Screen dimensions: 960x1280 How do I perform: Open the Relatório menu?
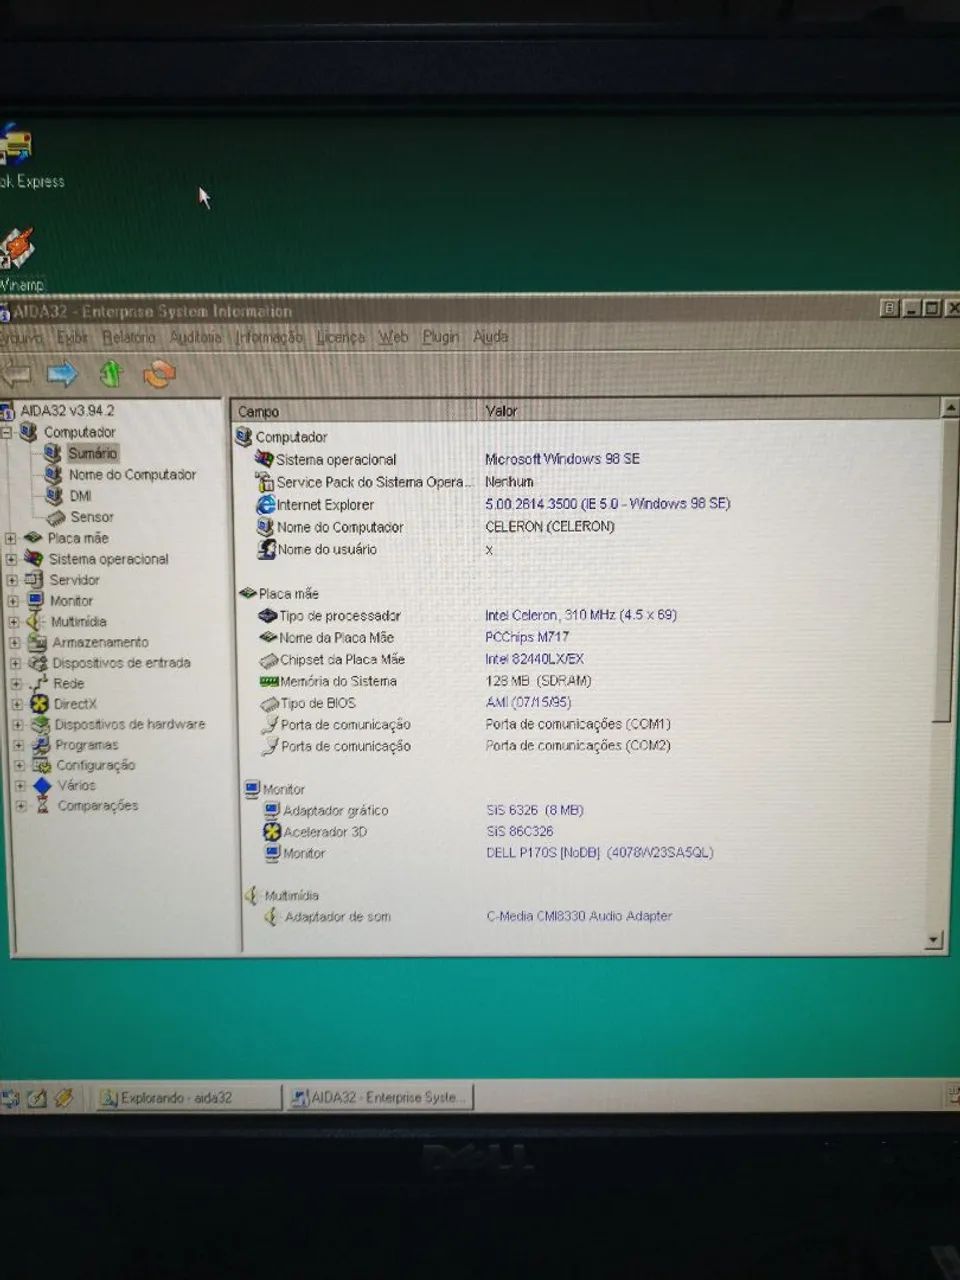[x=129, y=337]
